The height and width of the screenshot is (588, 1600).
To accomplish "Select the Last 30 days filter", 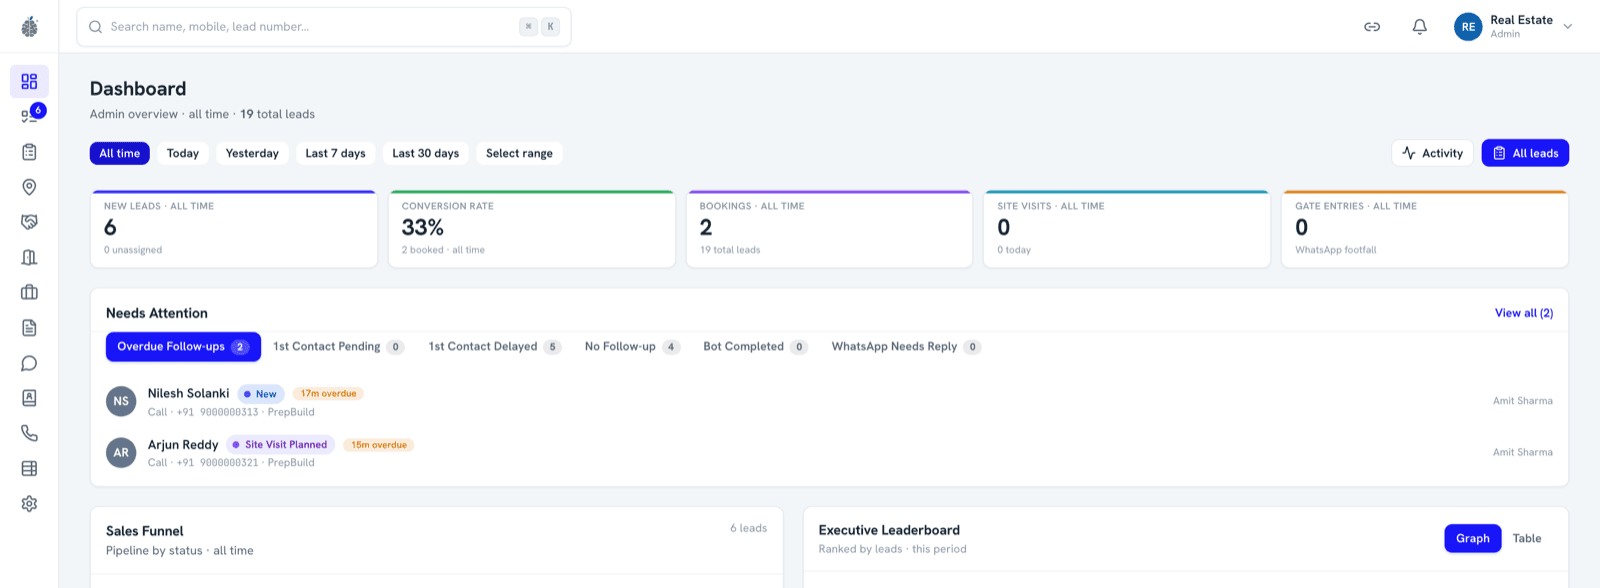I will coord(426,153).
